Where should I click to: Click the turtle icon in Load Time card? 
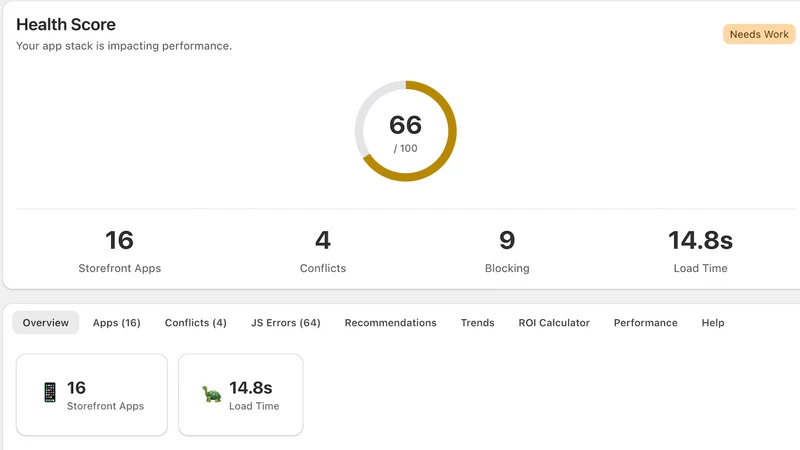coord(212,394)
